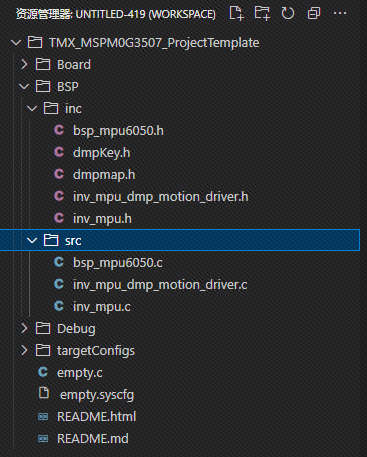The width and height of the screenshot is (367, 457).
Task: Open README.html in the file tree
Action: tap(96, 417)
